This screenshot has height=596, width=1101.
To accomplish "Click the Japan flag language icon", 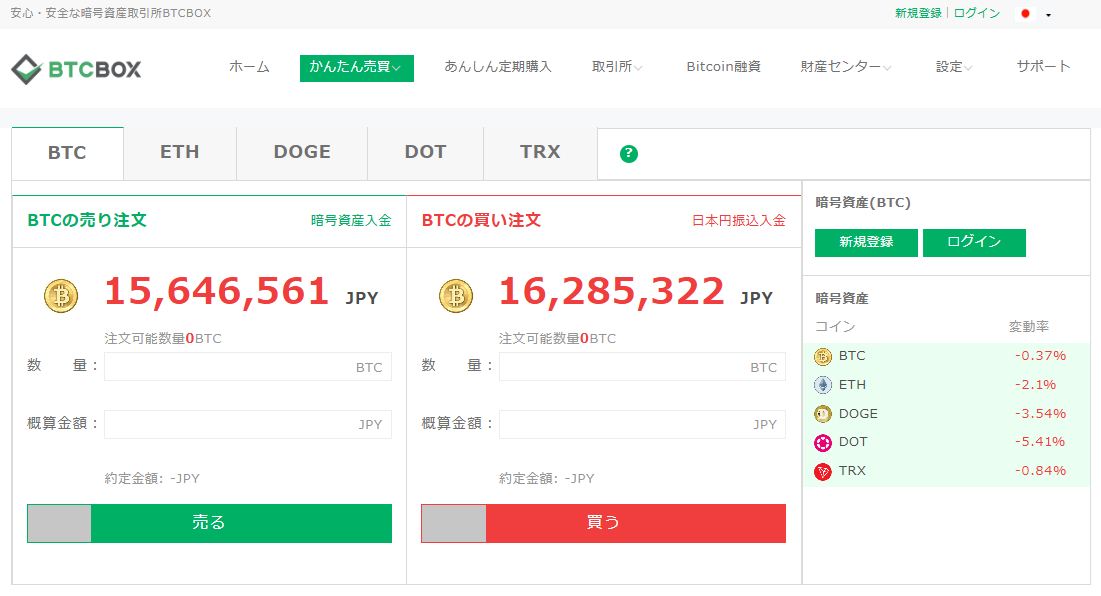I will 1025,13.
